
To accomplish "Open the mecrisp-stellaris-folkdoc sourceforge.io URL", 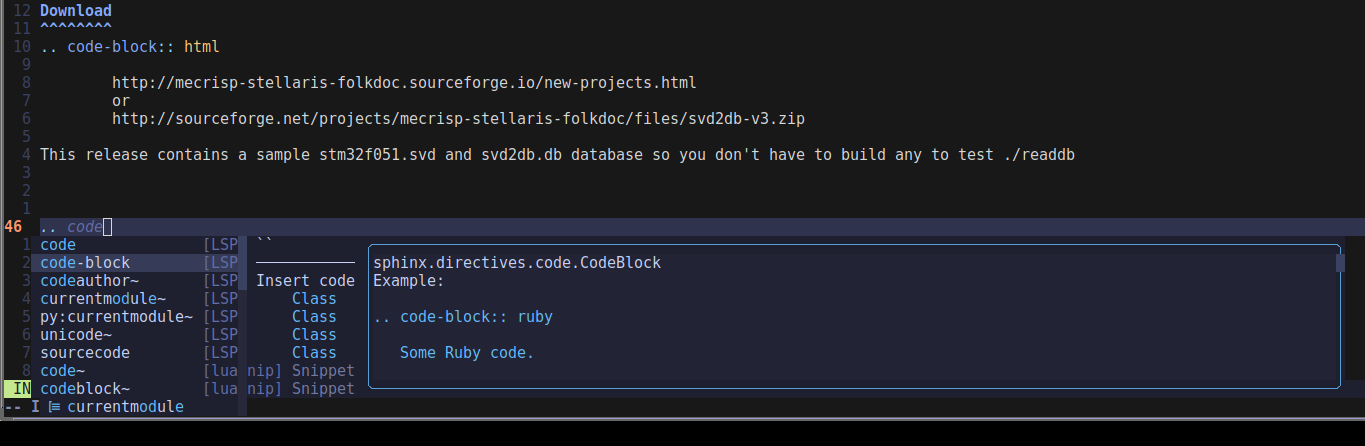I will (404, 83).
